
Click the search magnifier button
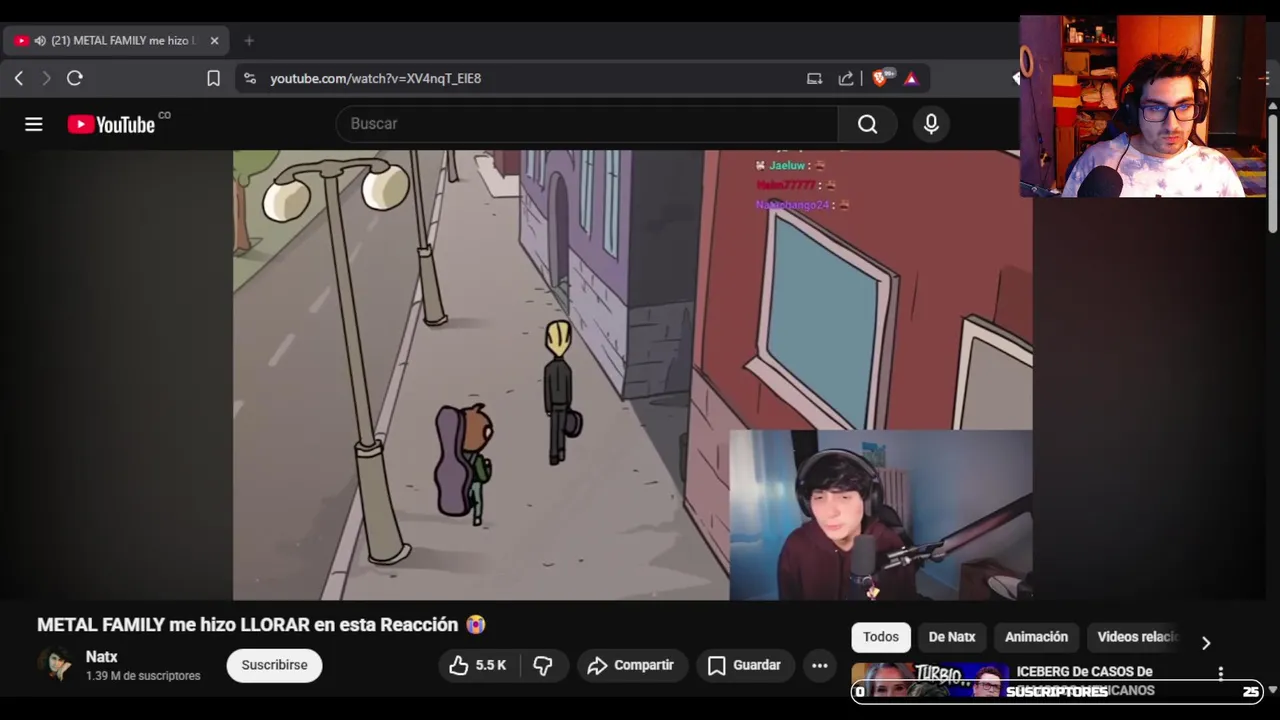point(867,124)
